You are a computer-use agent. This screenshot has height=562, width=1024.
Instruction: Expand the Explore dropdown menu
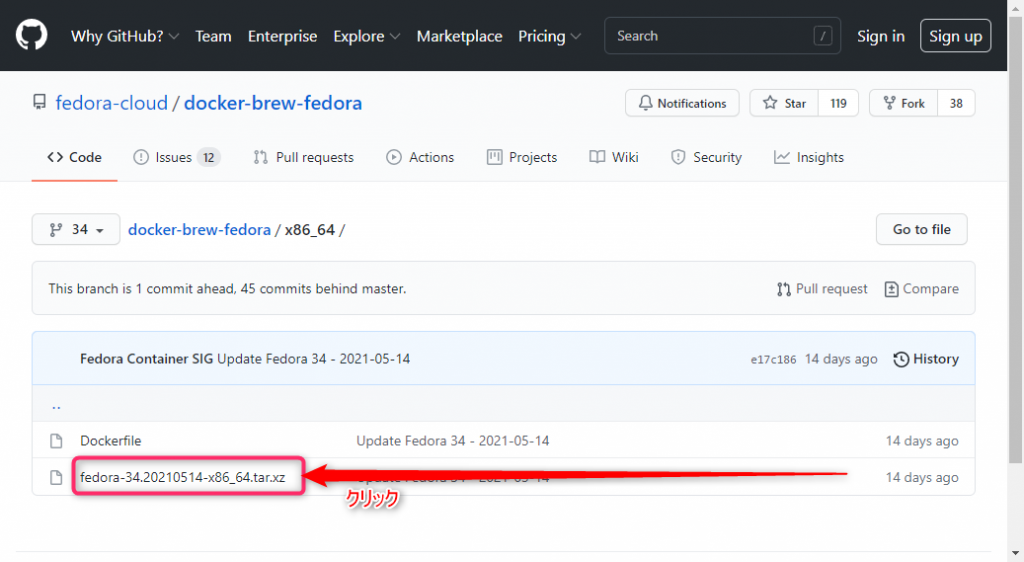366,36
